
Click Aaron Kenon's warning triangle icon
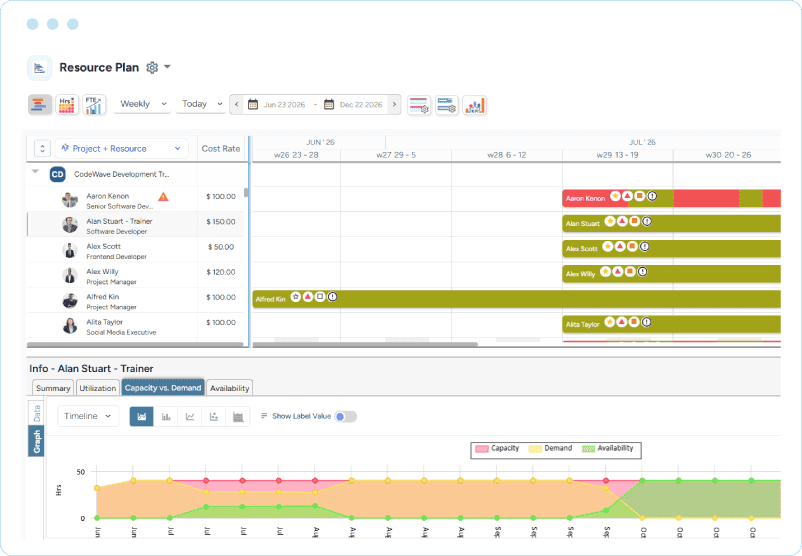point(163,196)
